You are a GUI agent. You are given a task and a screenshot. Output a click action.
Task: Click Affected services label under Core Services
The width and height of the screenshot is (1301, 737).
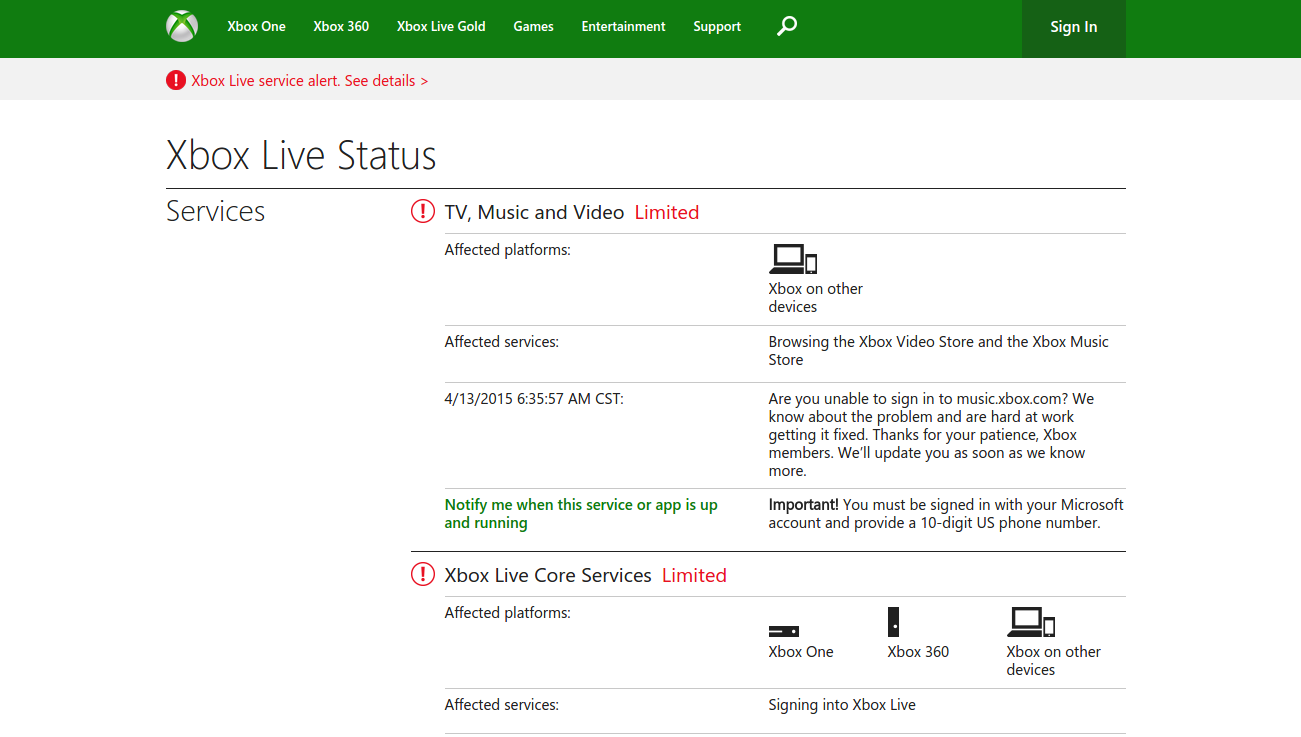point(501,705)
